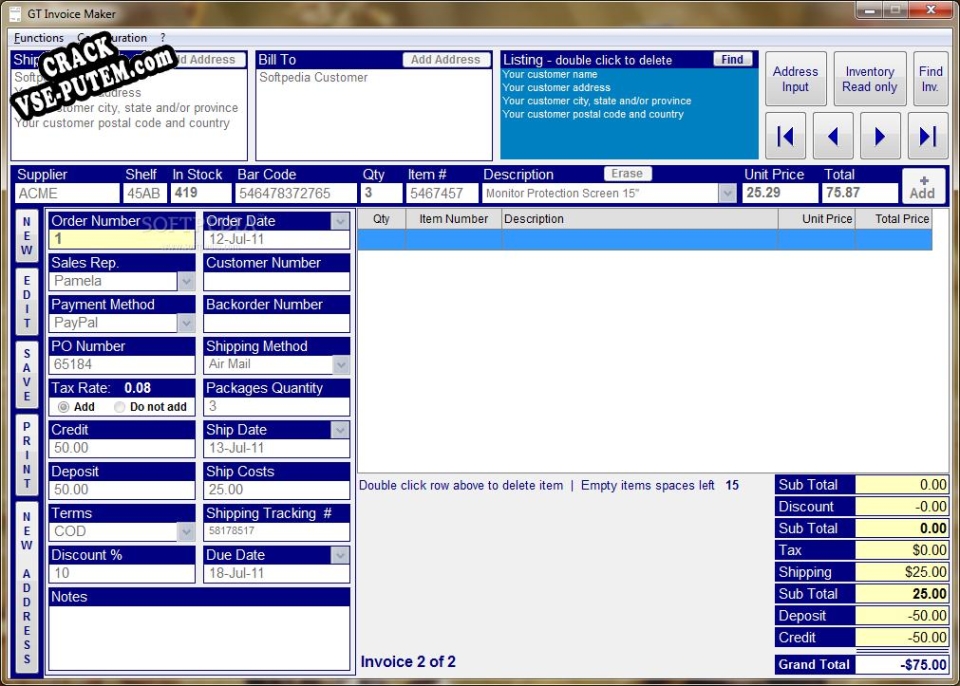Go to the next invoice
The height and width of the screenshot is (686, 960).
pos(881,135)
